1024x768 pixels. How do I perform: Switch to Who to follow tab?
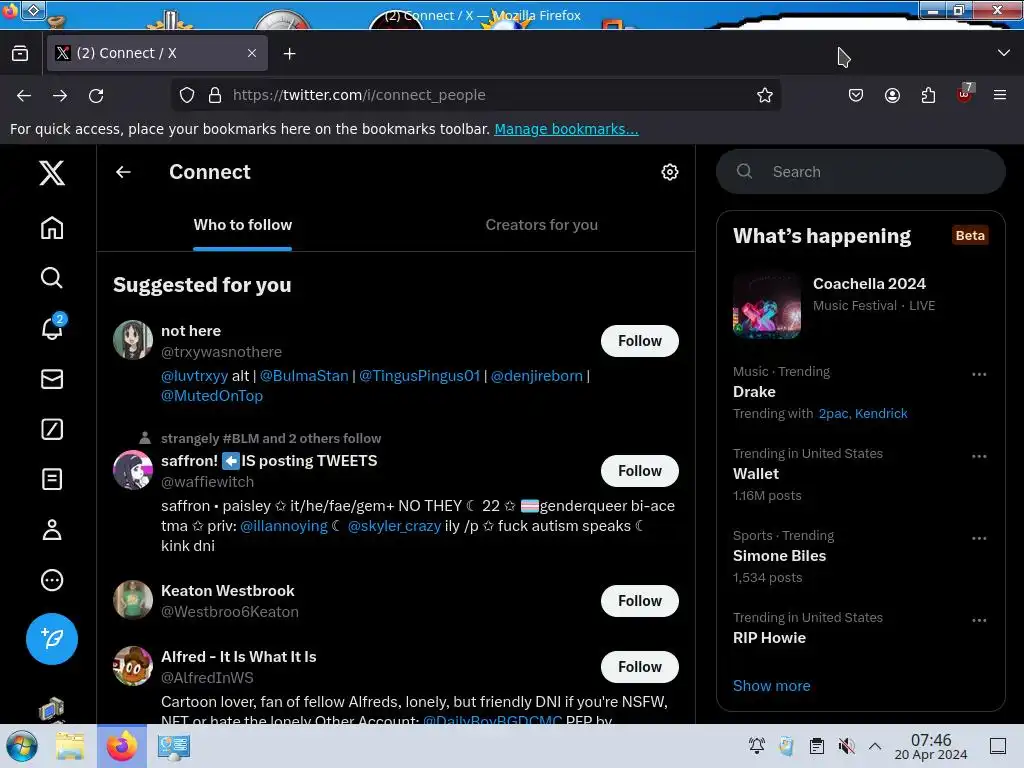(x=242, y=225)
